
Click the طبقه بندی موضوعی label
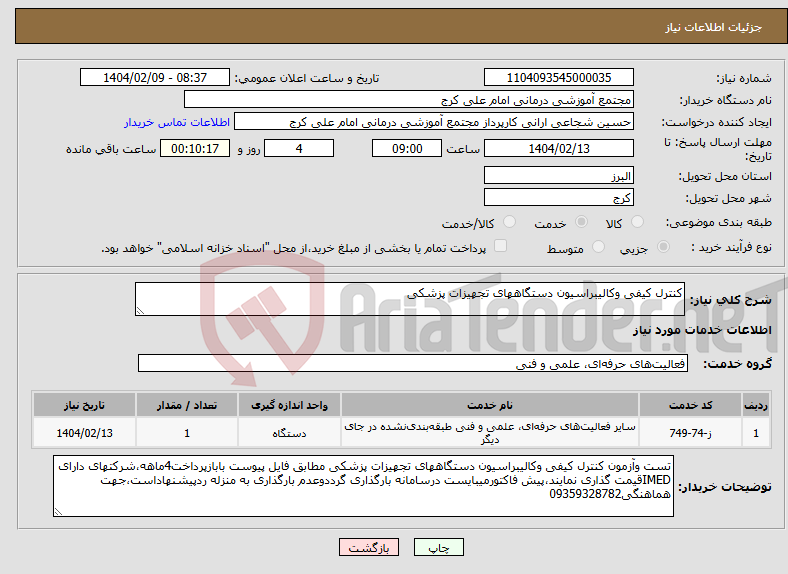click(x=719, y=222)
